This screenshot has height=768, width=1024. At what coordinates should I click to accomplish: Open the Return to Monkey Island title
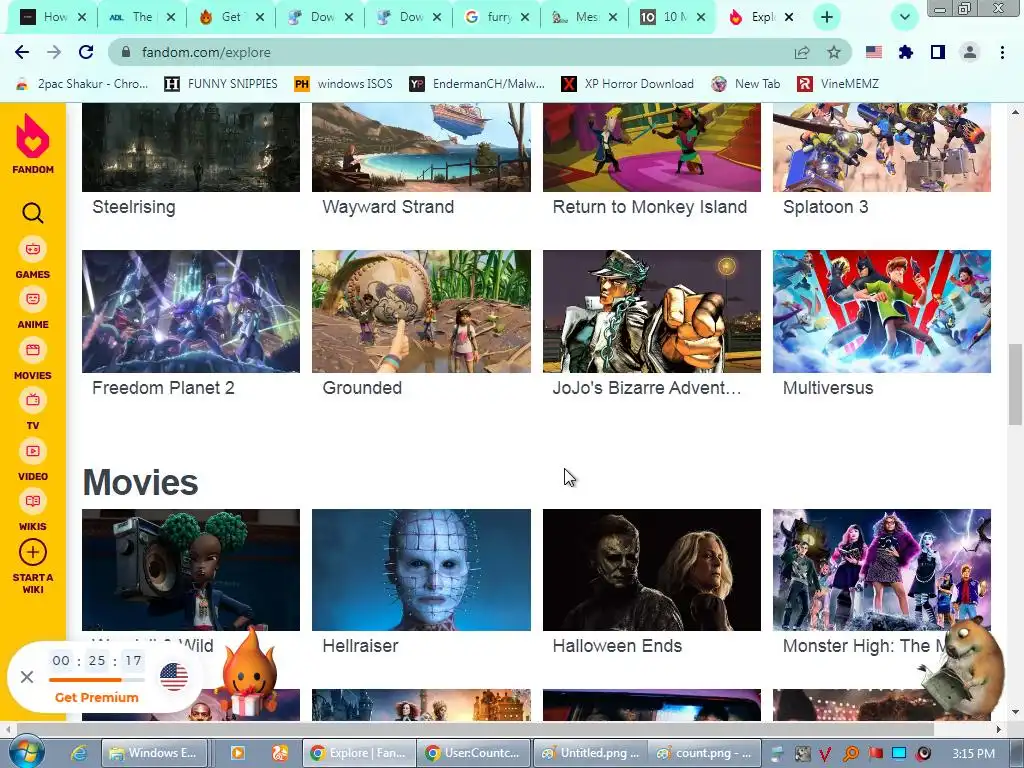tap(650, 207)
